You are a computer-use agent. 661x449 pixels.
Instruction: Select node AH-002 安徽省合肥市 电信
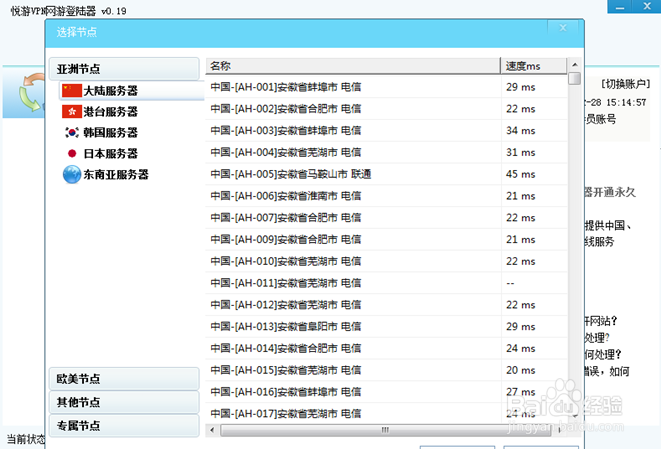tap(386, 109)
